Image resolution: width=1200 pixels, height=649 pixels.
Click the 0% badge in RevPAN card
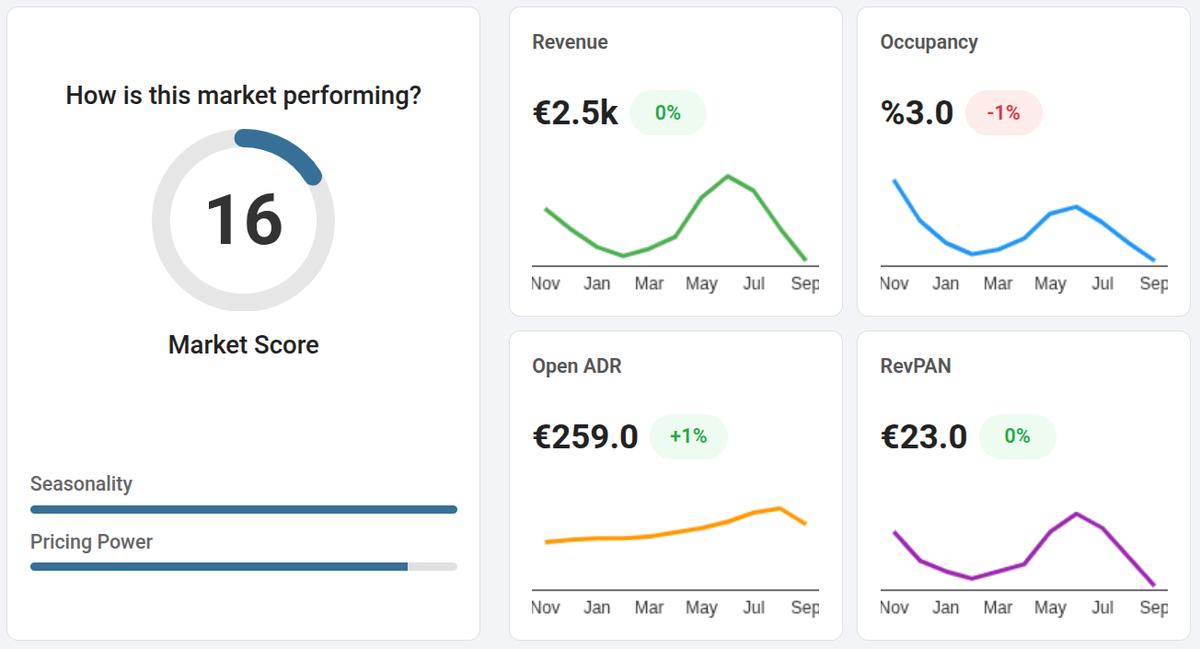tap(1017, 437)
